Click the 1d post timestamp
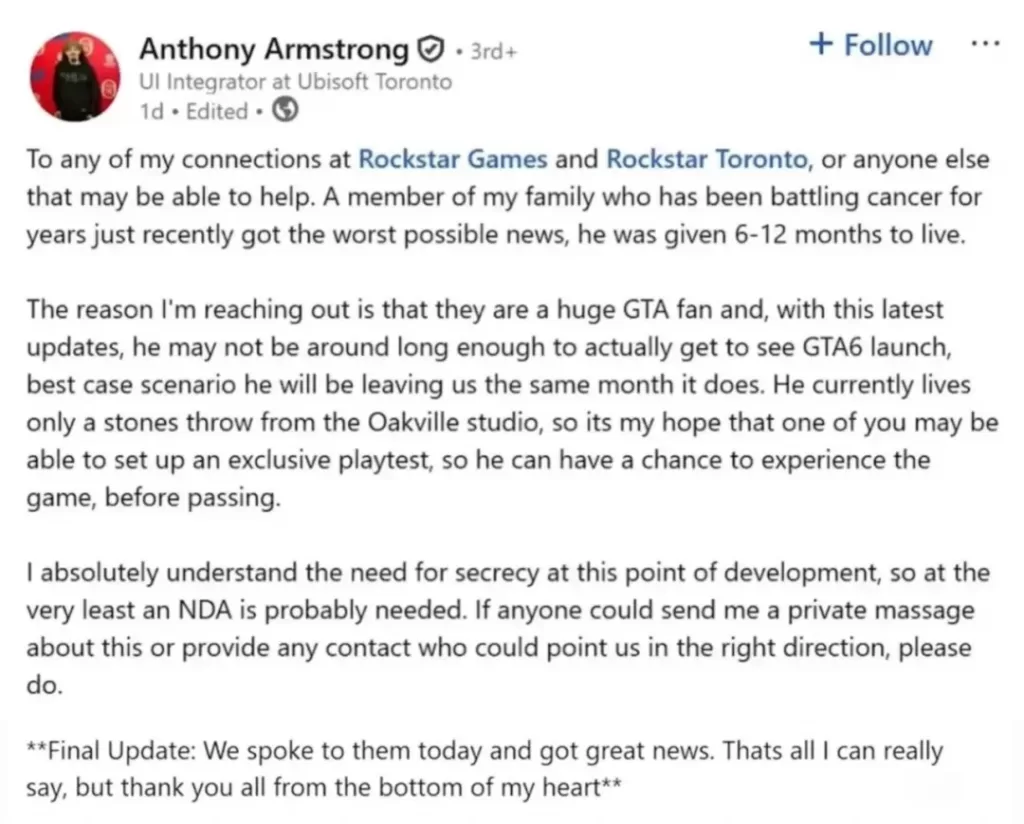 (x=152, y=111)
